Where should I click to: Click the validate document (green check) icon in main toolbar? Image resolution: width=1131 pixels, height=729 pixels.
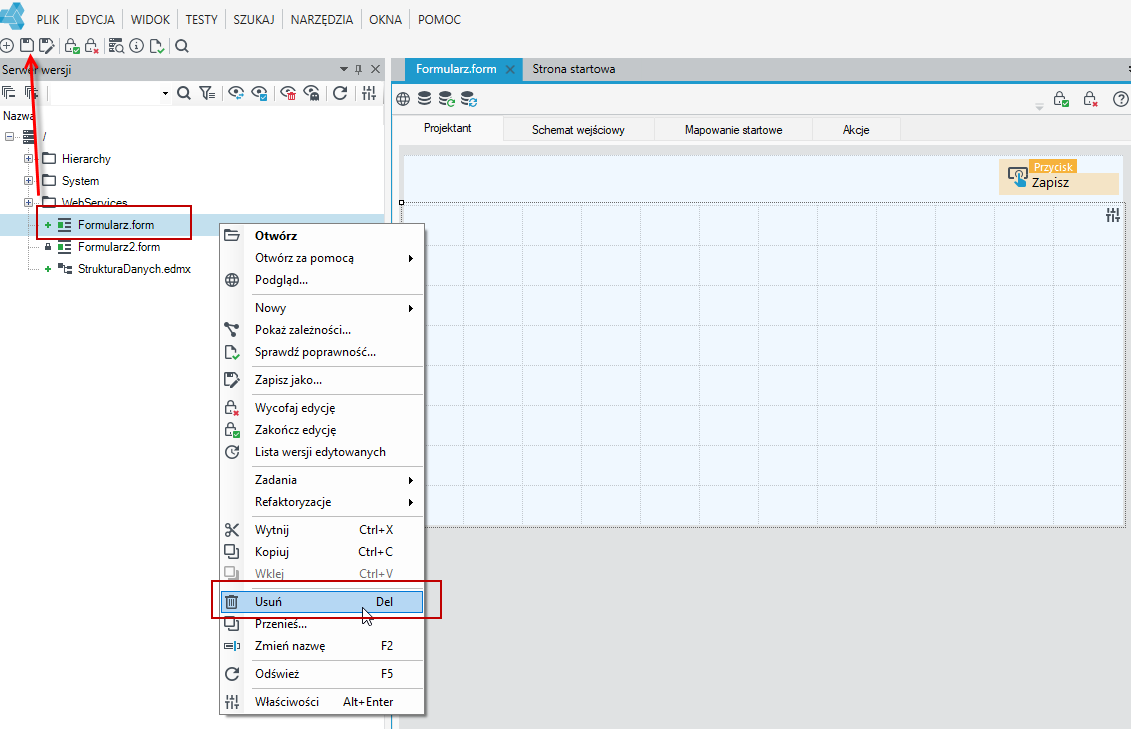[x=157, y=45]
